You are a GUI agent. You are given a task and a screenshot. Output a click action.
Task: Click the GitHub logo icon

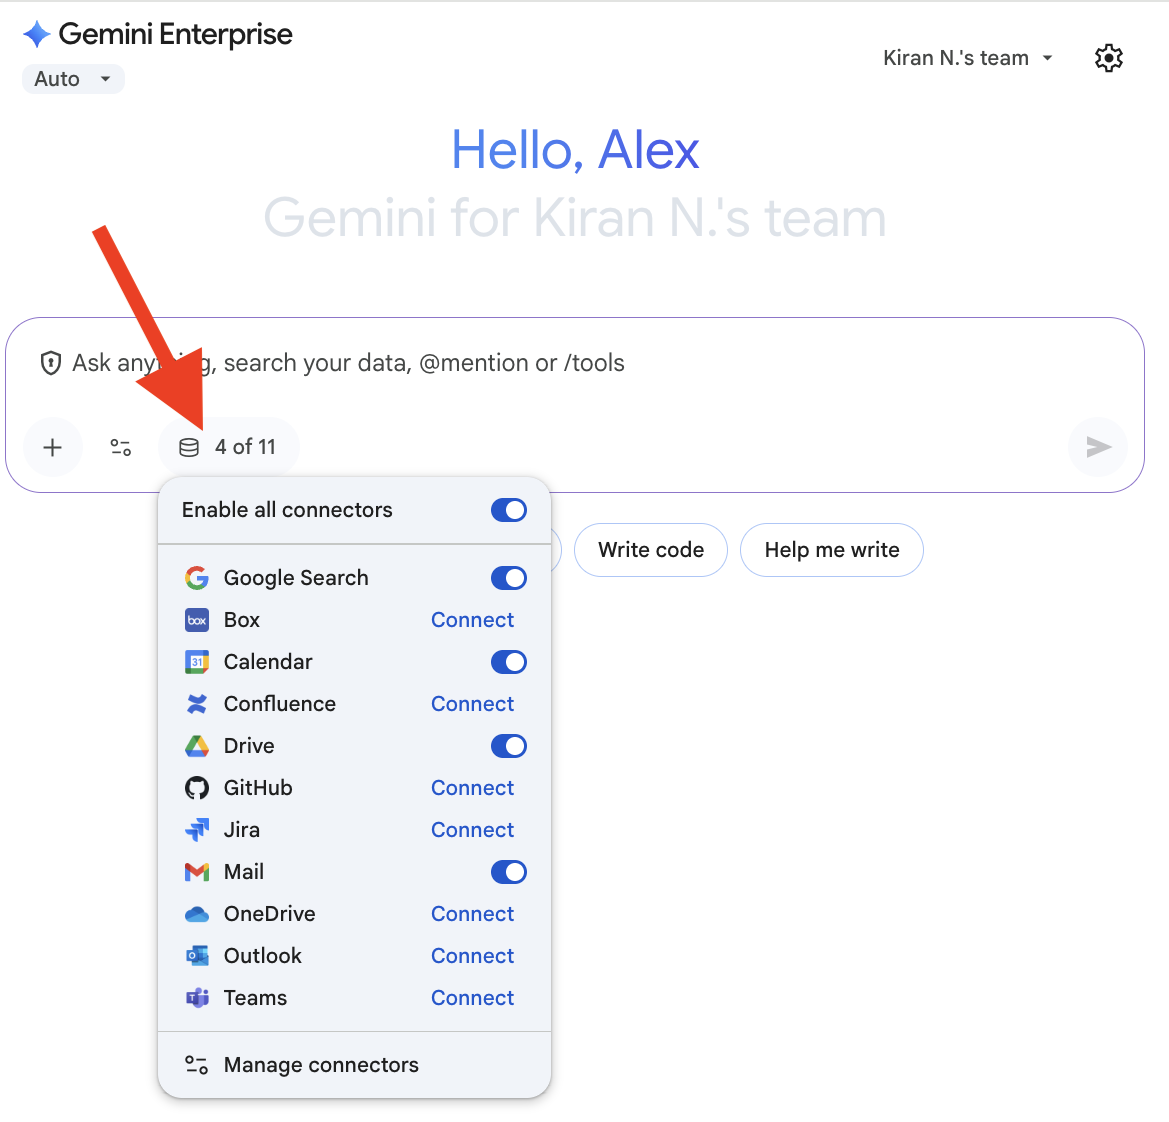click(197, 788)
